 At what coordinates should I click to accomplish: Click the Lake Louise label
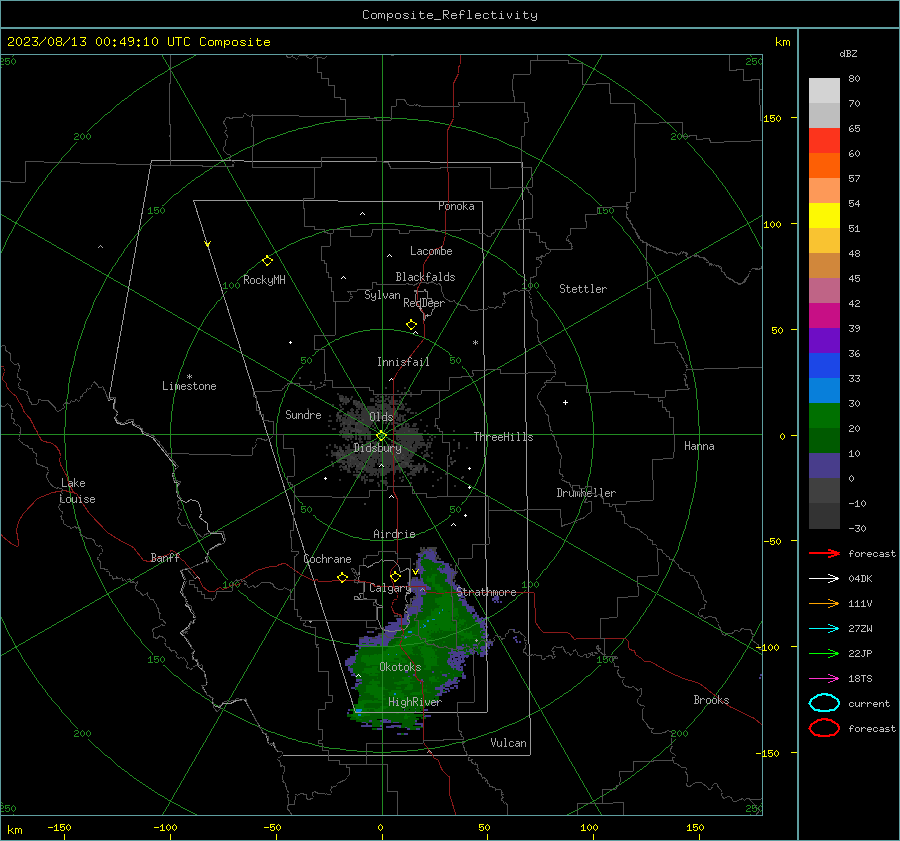click(x=77, y=491)
